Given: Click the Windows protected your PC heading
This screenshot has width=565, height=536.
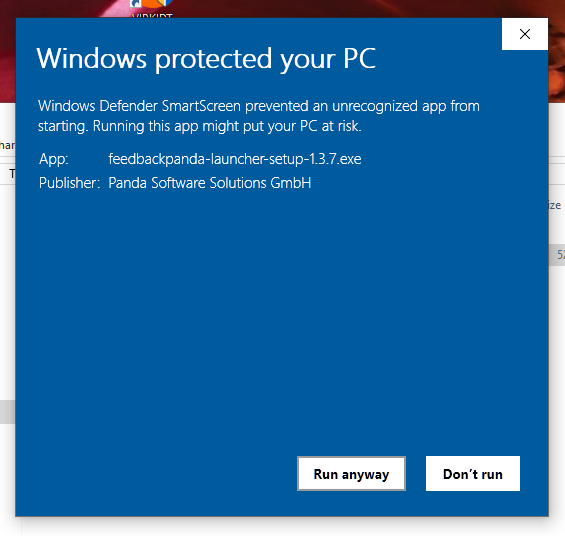Looking at the screenshot, I should coord(206,58).
